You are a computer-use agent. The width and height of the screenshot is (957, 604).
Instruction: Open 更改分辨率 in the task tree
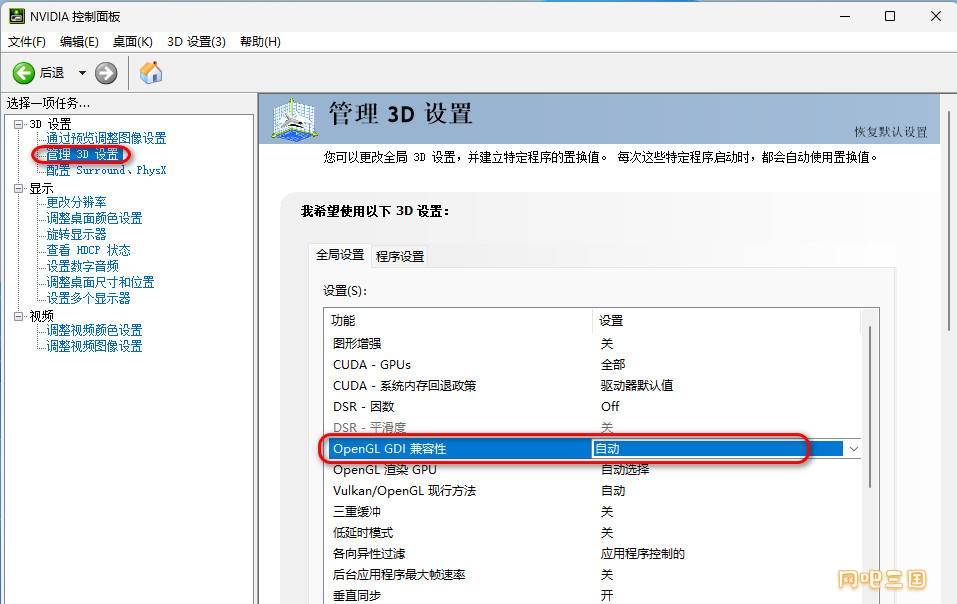click(x=76, y=202)
